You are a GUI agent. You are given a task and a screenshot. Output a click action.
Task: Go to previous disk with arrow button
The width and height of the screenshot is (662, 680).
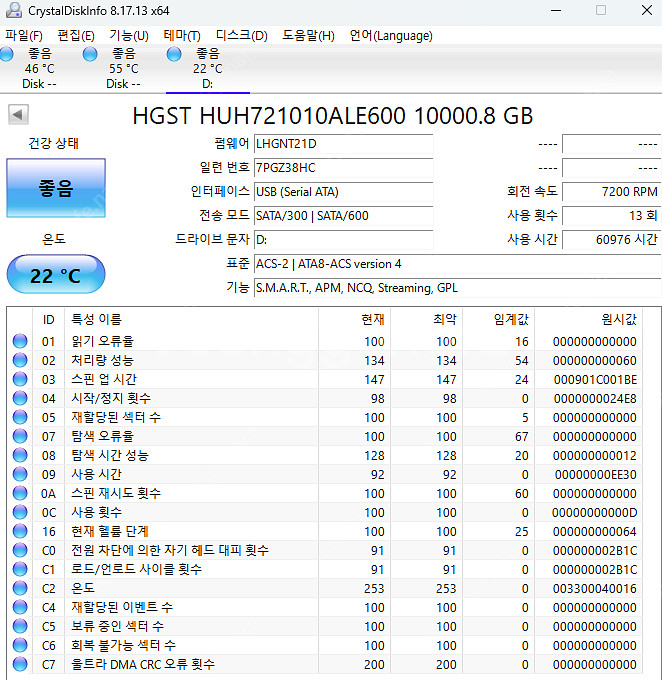[x=18, y=114]
